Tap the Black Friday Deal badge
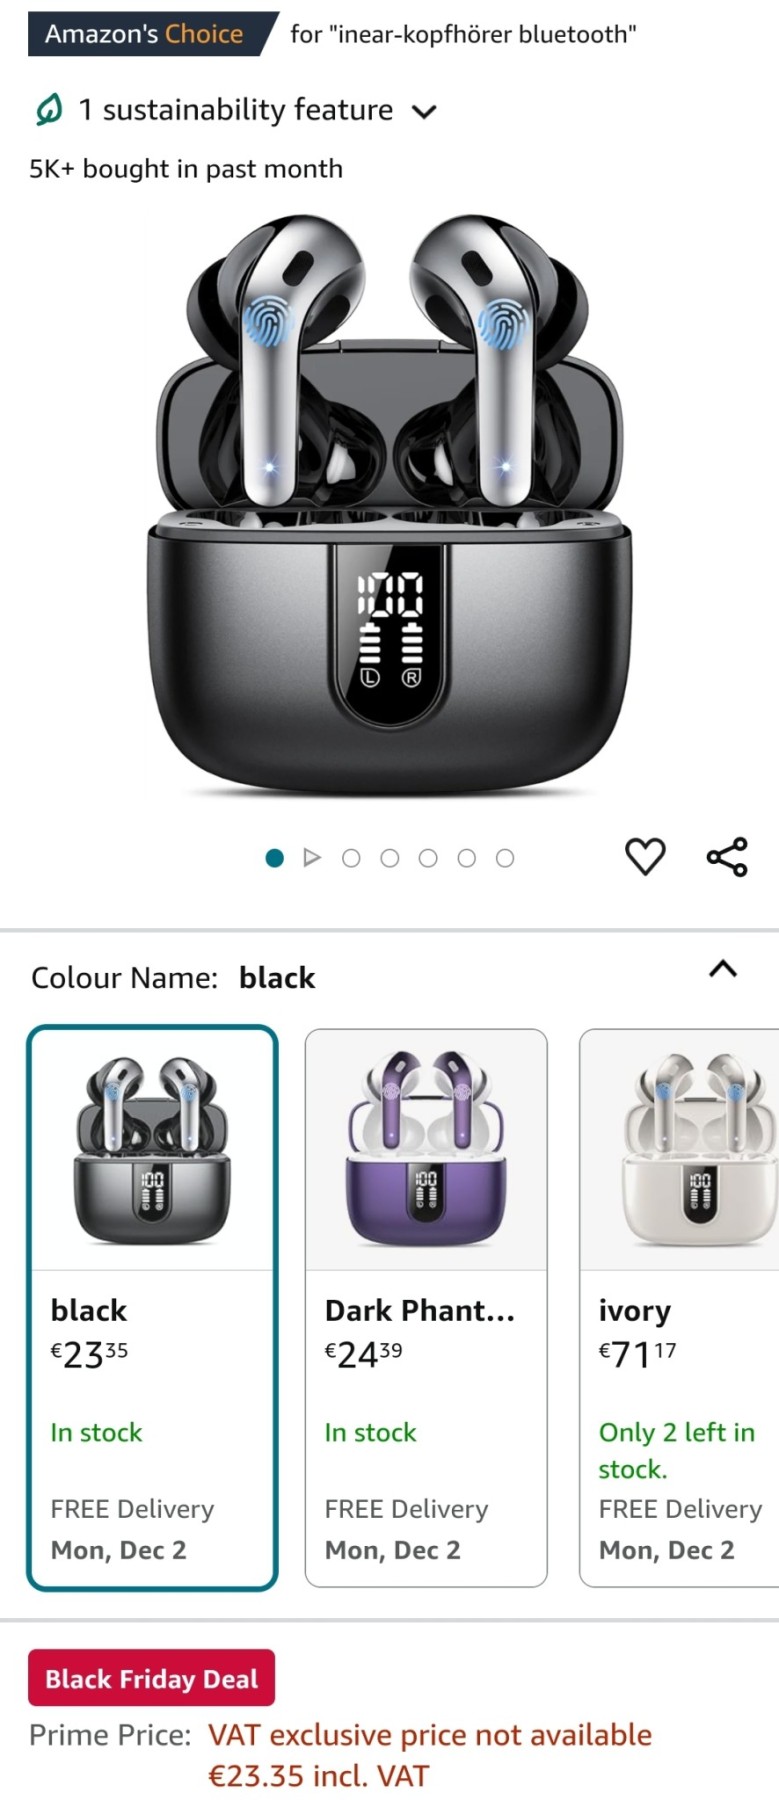Screen dimensions: 779x1800 [151, 1678]
